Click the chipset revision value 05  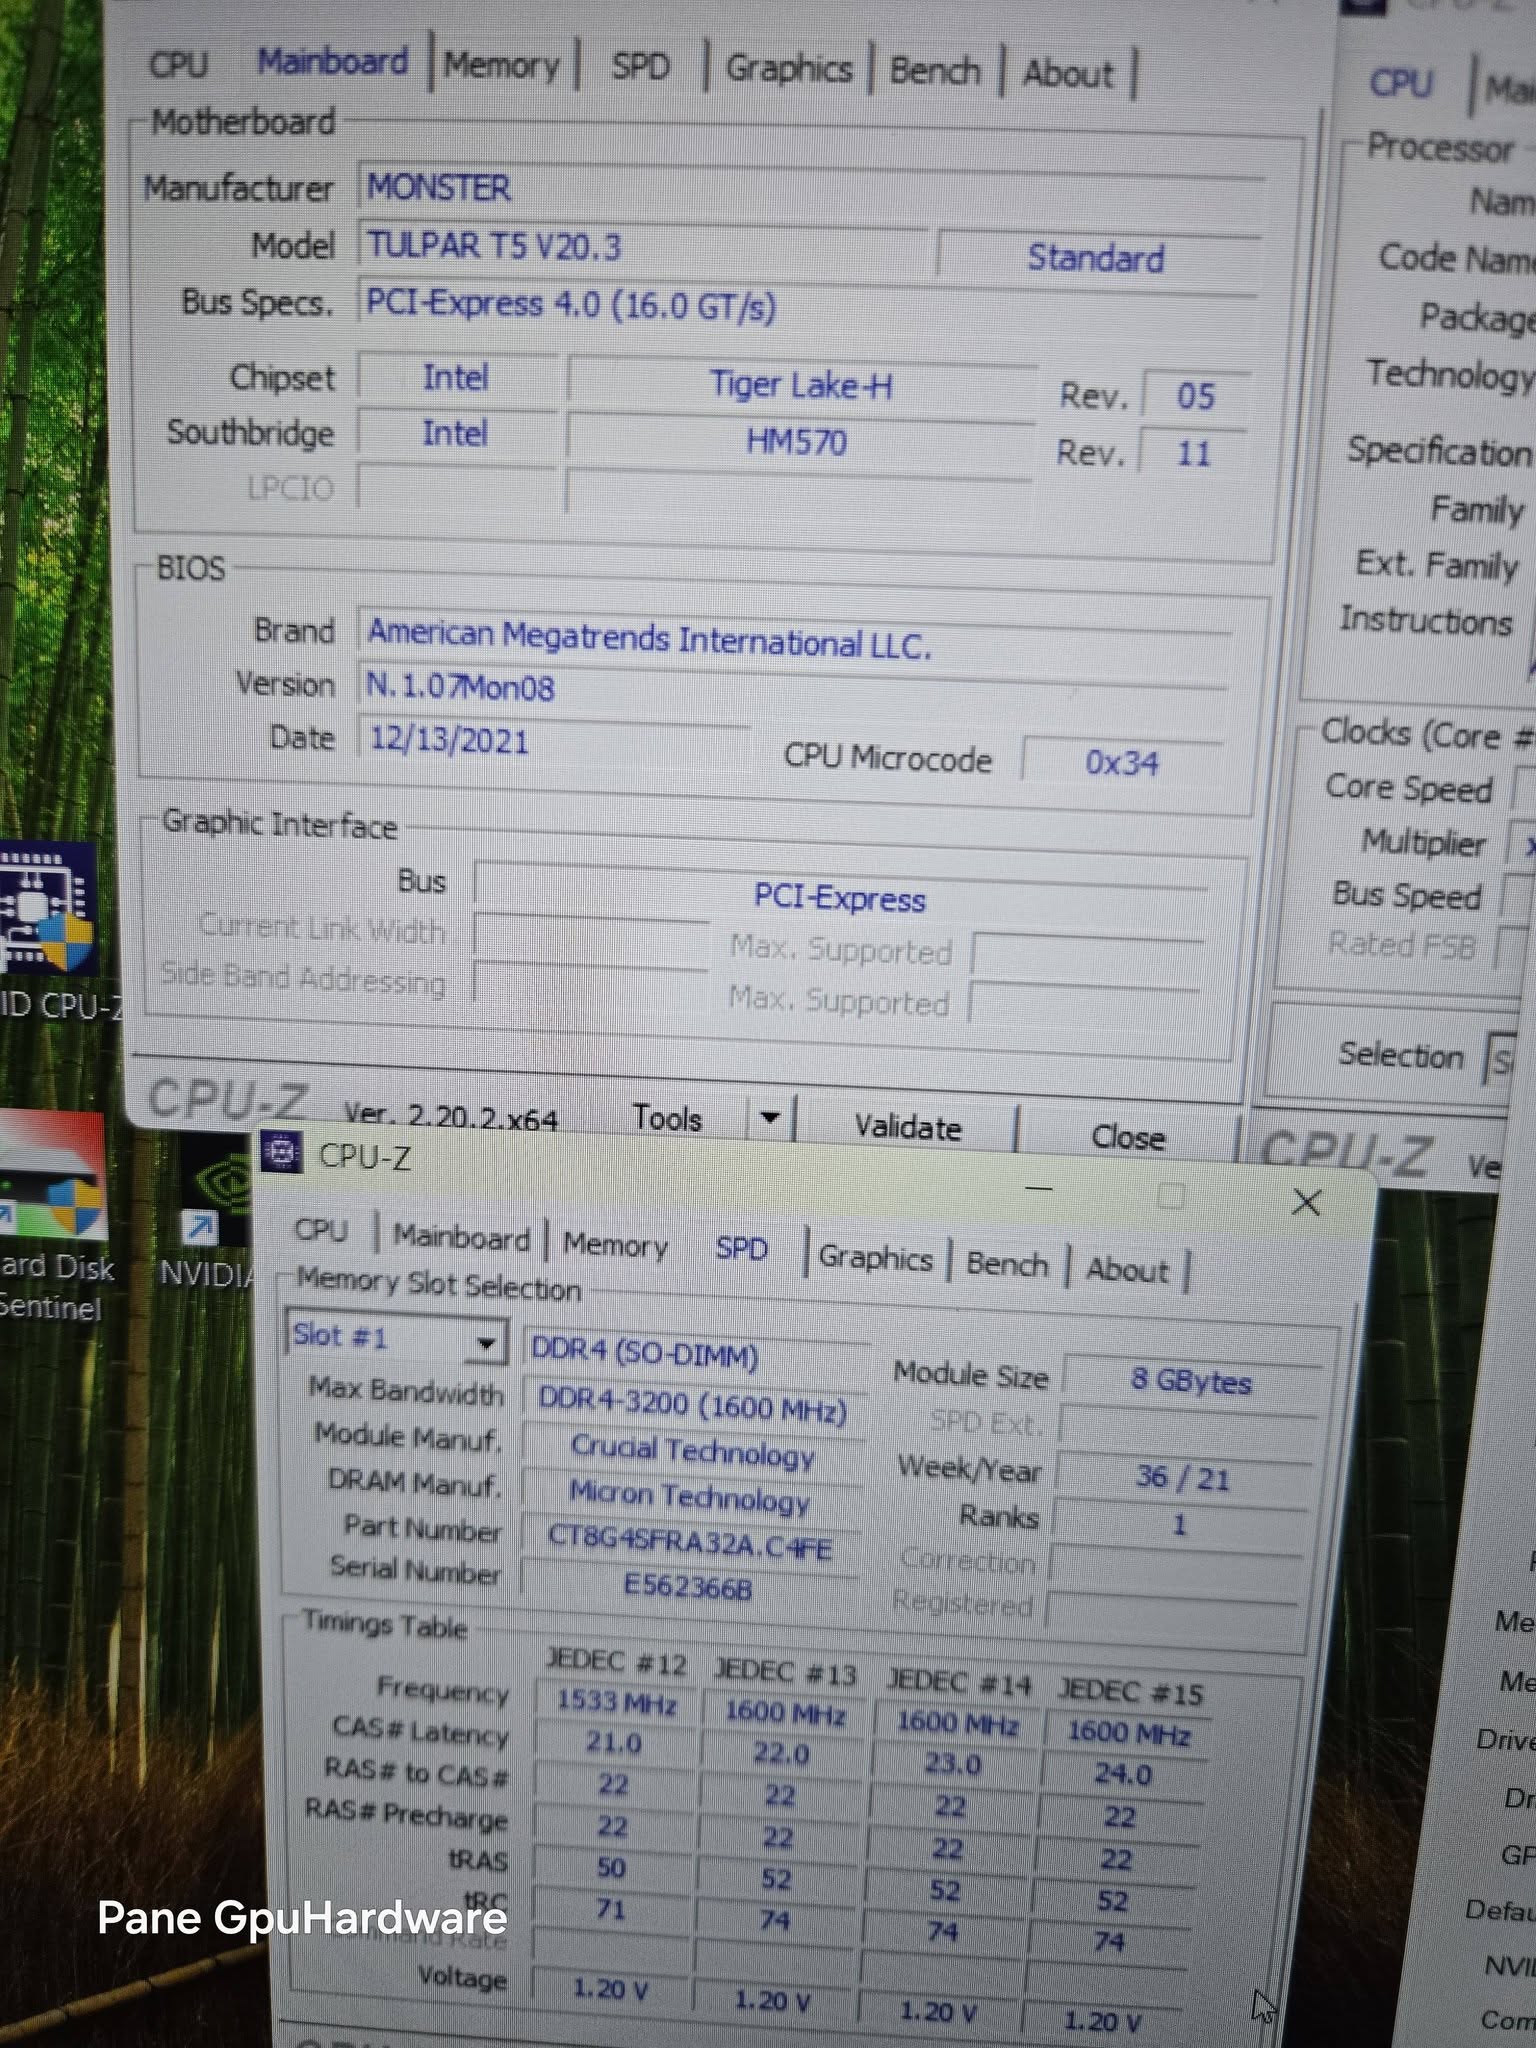1195,397
